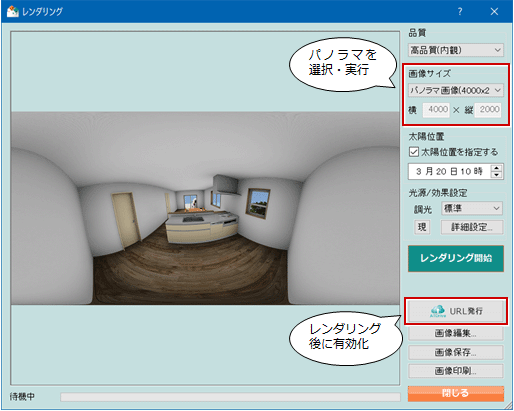Open 詳細設定 settings
Image resolution: width=514 pixels, height=411 pixels.
[472, 227]
